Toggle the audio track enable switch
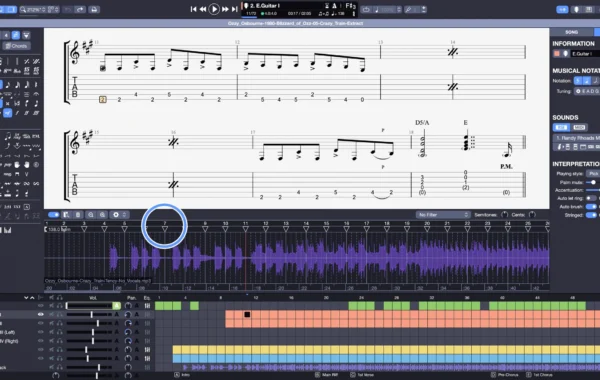 54,215
